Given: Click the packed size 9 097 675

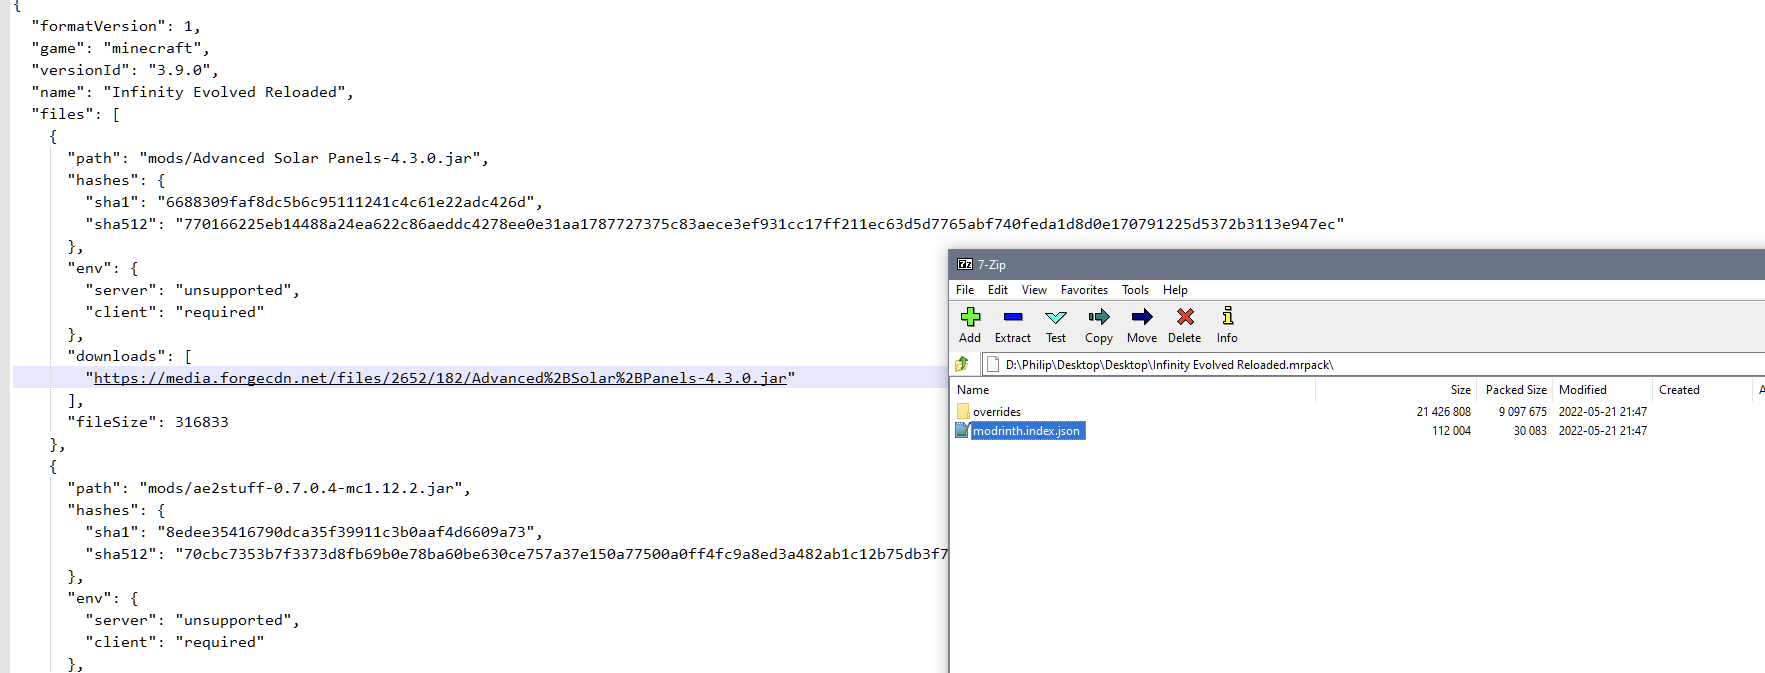Looking at the screenshot, I should [1522, 411].
